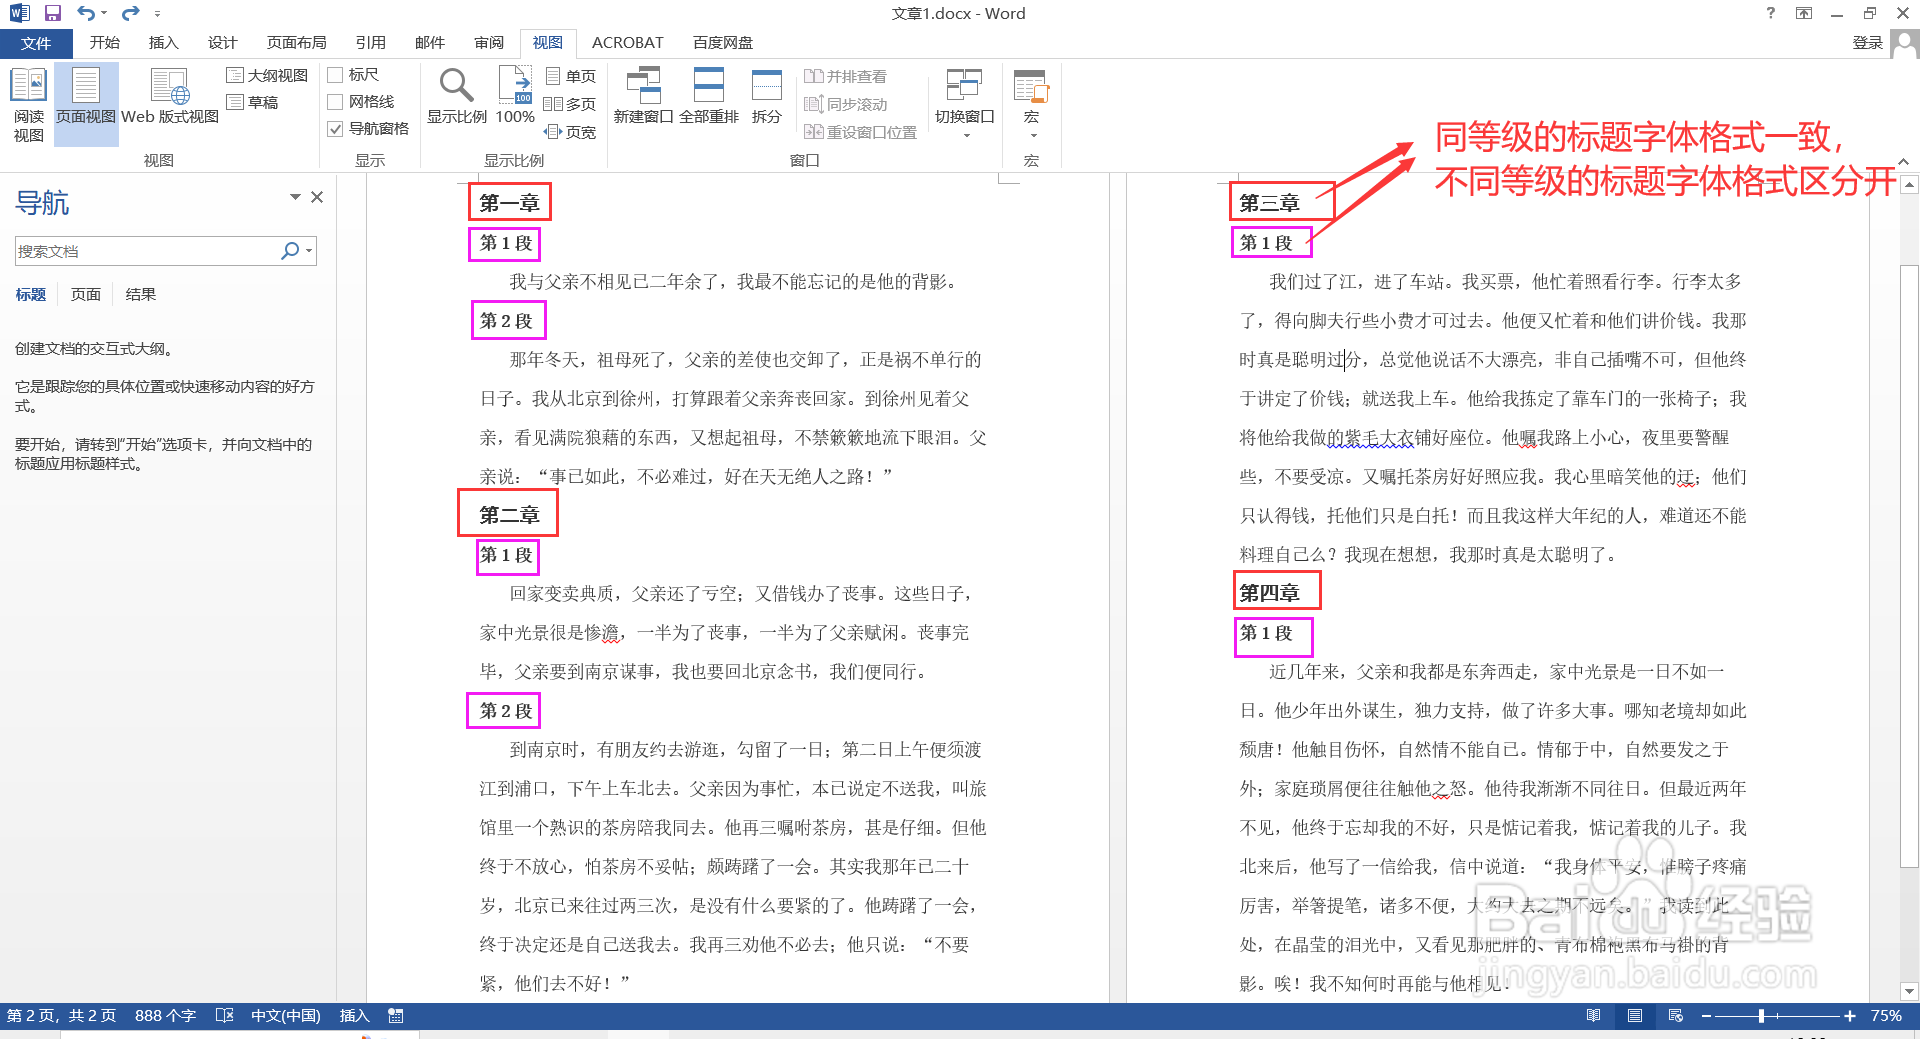Click Sign in (登录) link
1920x1039 pixels.
(x=1867, y=43)
